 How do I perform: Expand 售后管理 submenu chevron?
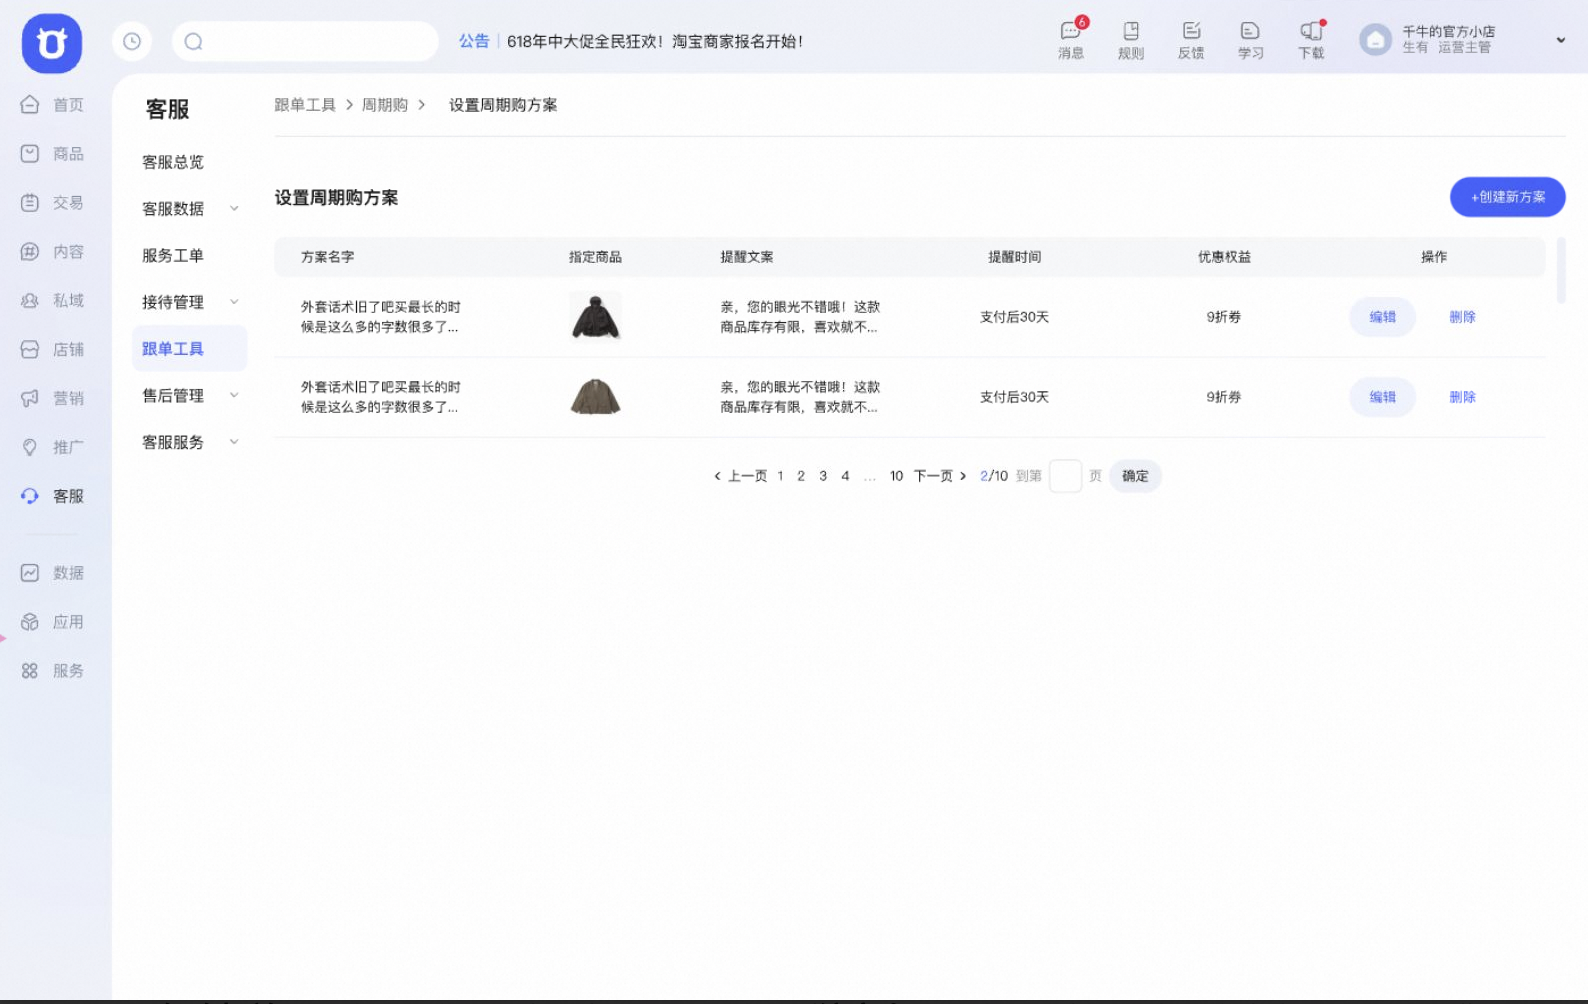click(x=234, y=395)
